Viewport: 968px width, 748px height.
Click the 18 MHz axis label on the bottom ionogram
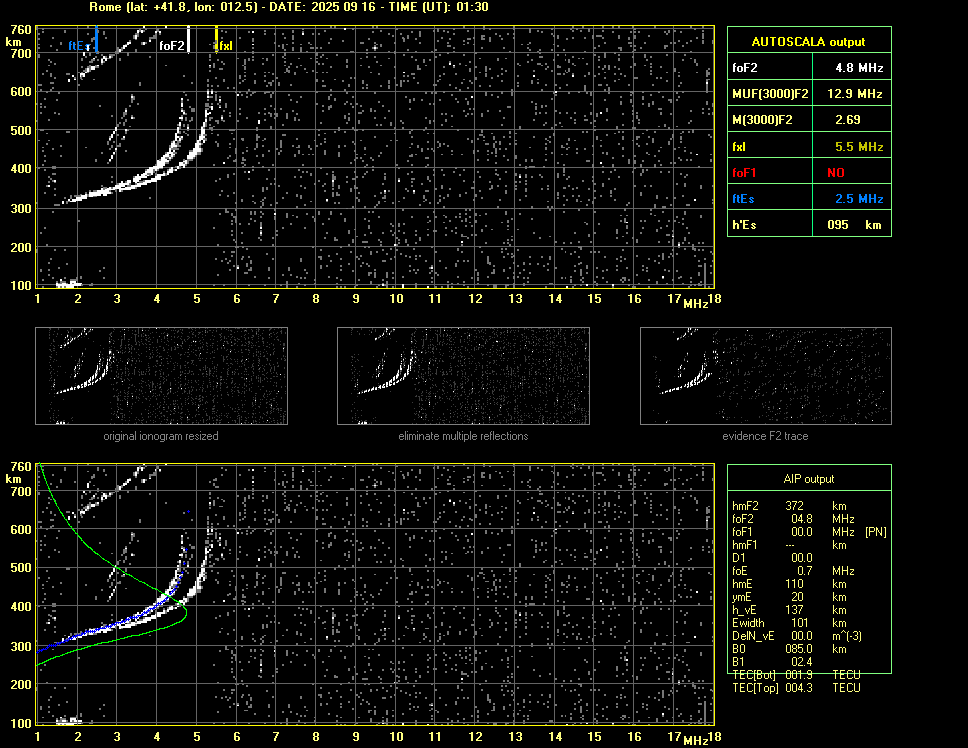click(x=714, y=737)
